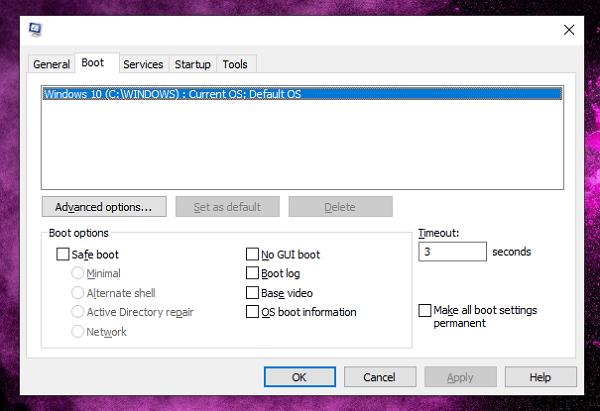Viewport: 600px width, 411px height.
Task: Check the Base video option
Action: click(253, 293)
